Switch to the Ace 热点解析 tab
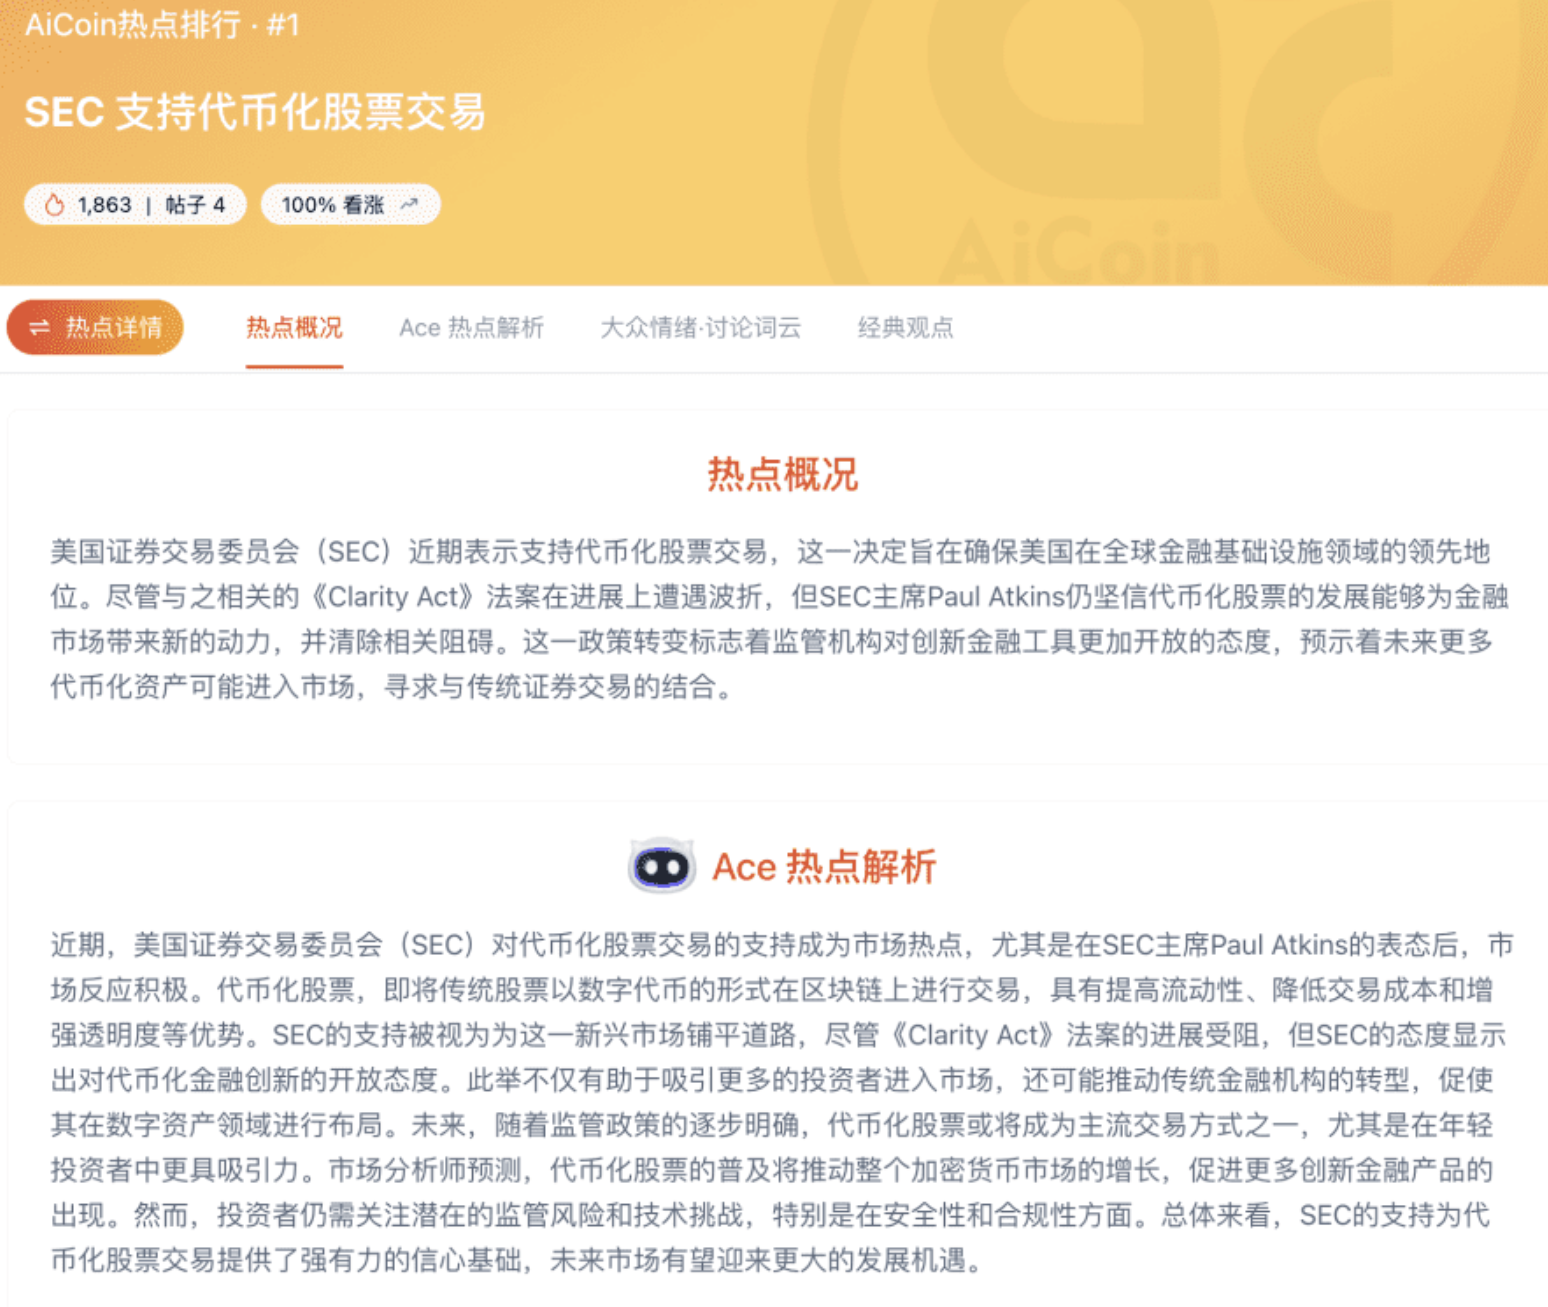Image resolution: width=1548 pixels, height=1307 pixels. 471,328
